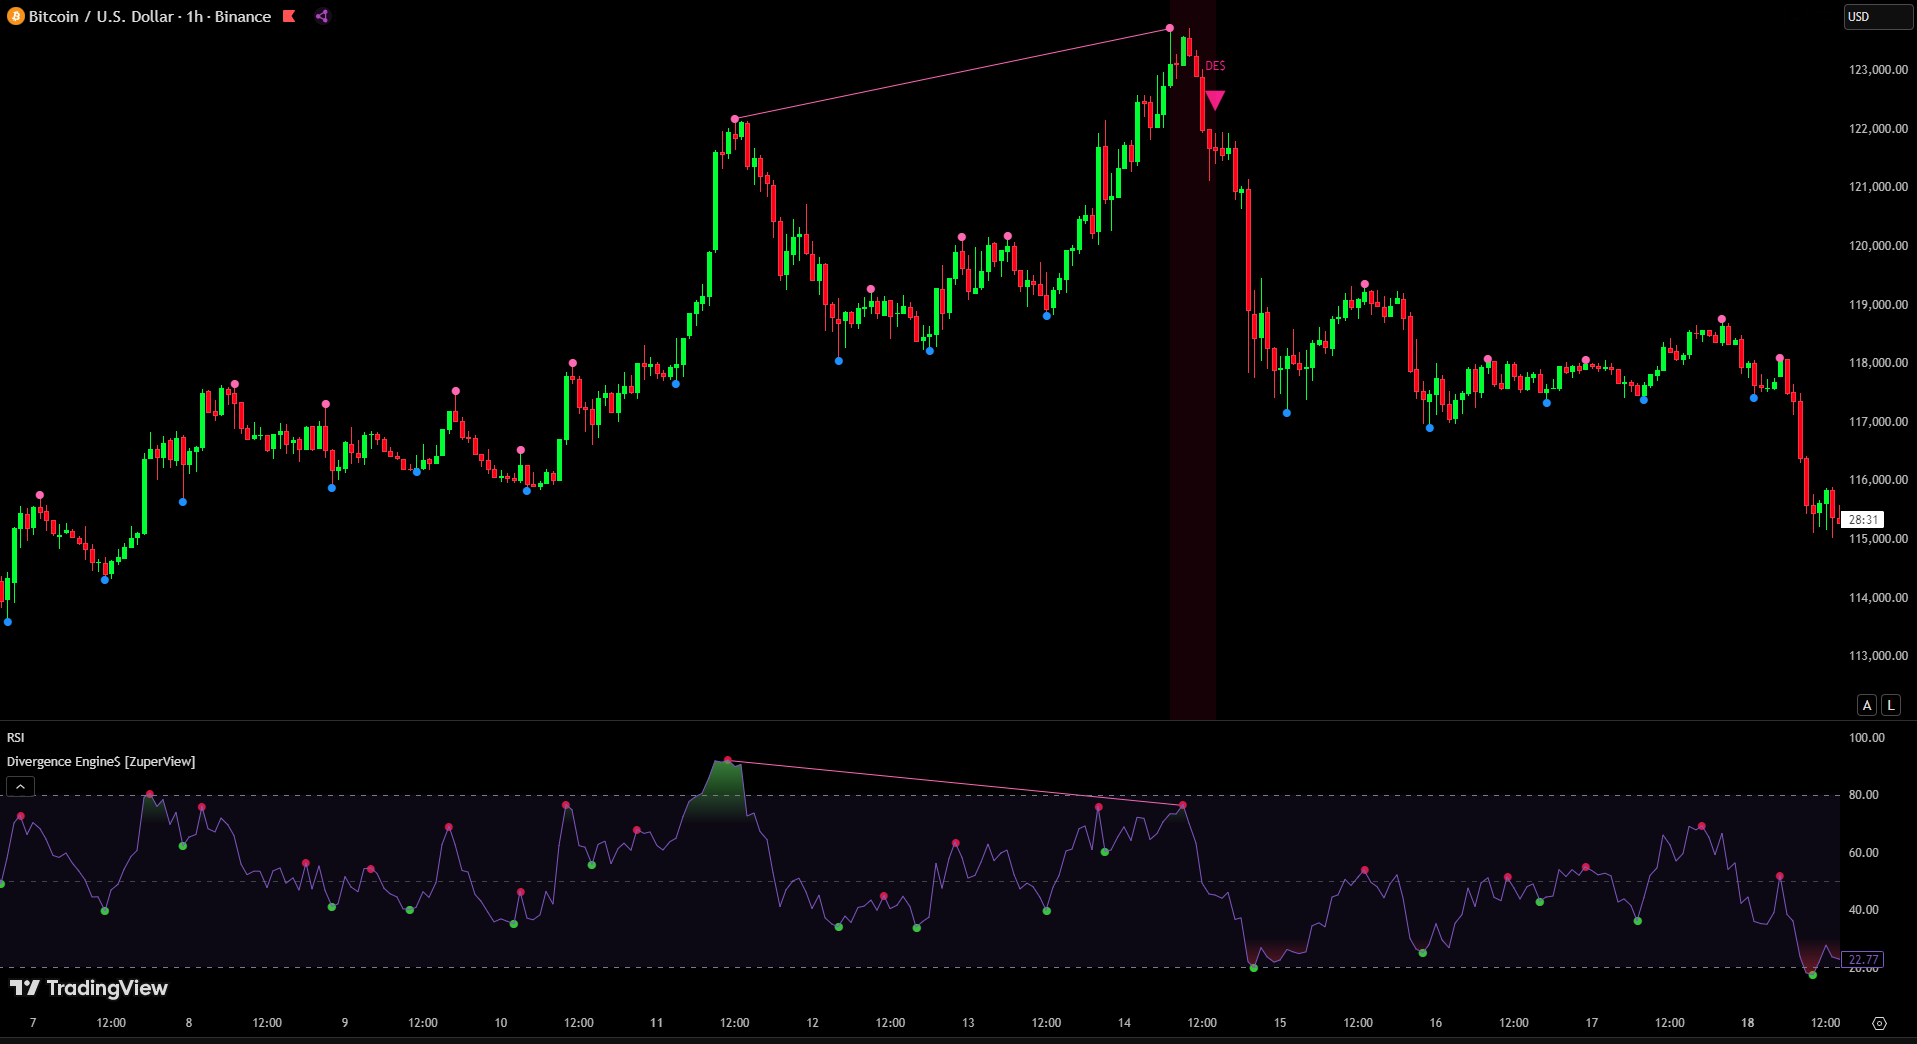Open chart settings hexagon gear icon
Screen dimensions: 1917x1044
click(1879, 1023)
